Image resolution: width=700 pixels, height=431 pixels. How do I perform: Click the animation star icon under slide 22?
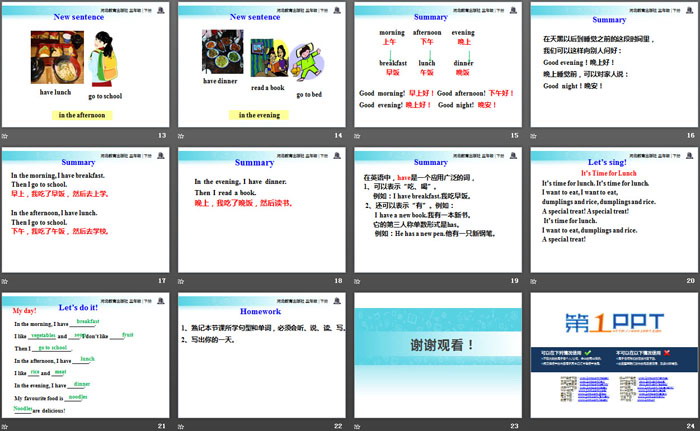click(181, 427)
